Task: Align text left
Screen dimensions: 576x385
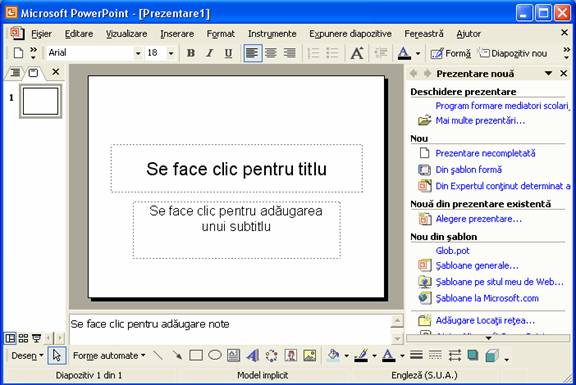Action: pyautogui.click(x=252, y=53)
